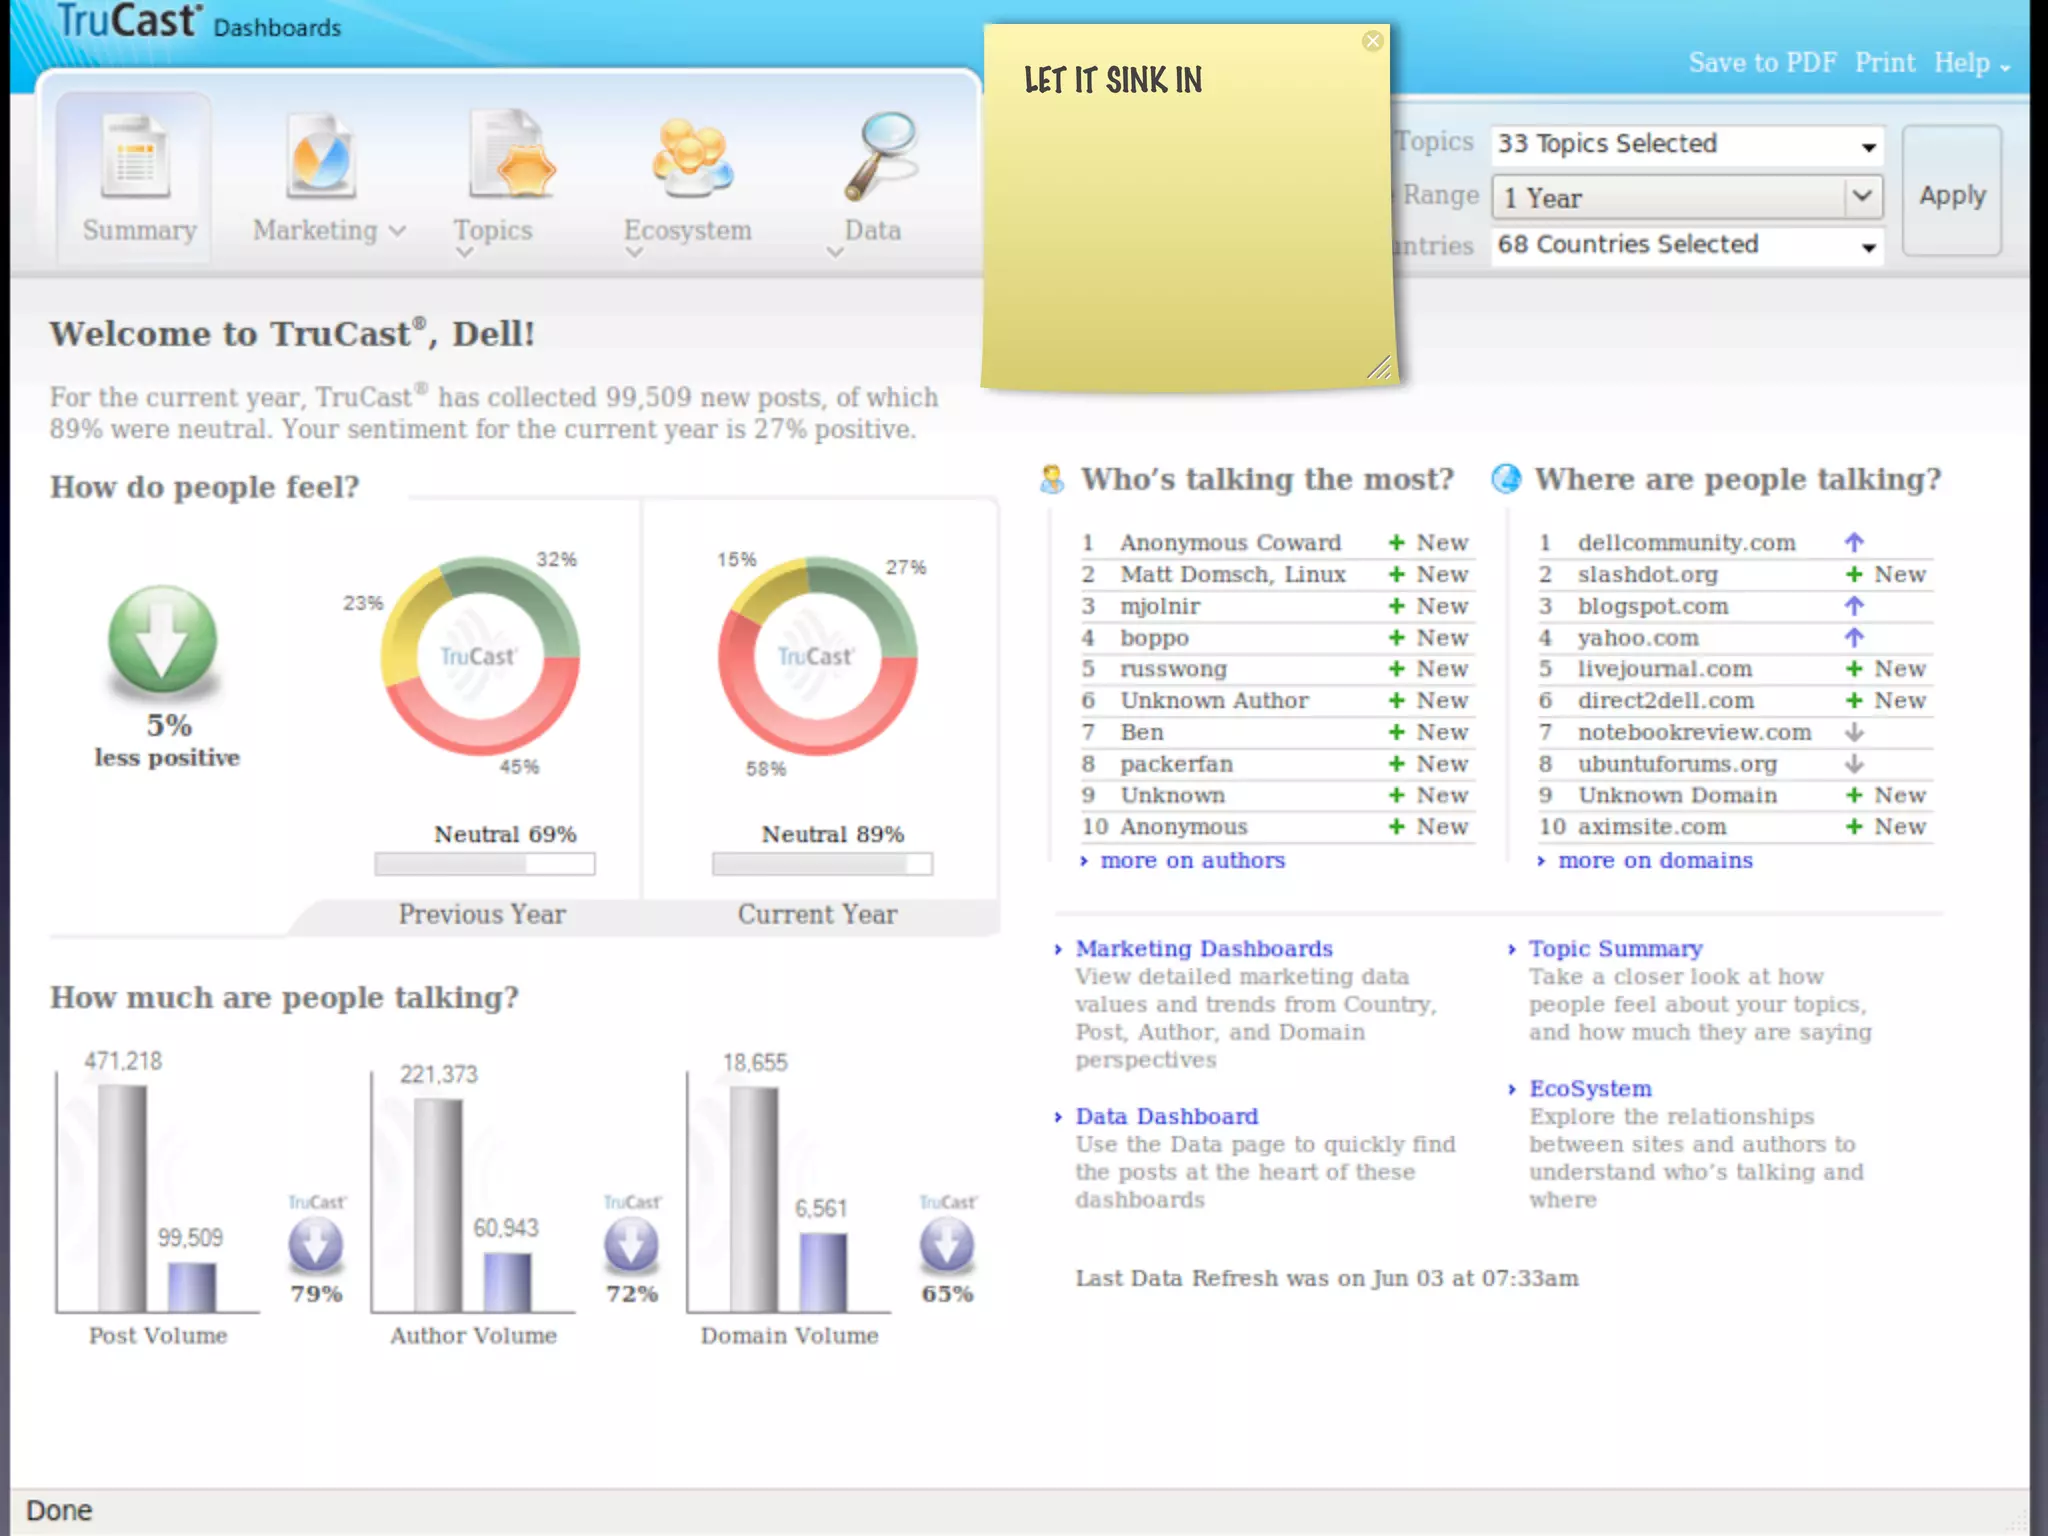Open the Marketing pie chart icon
The height and width of the screenshot is (1536, 2048).
[320, 157]
